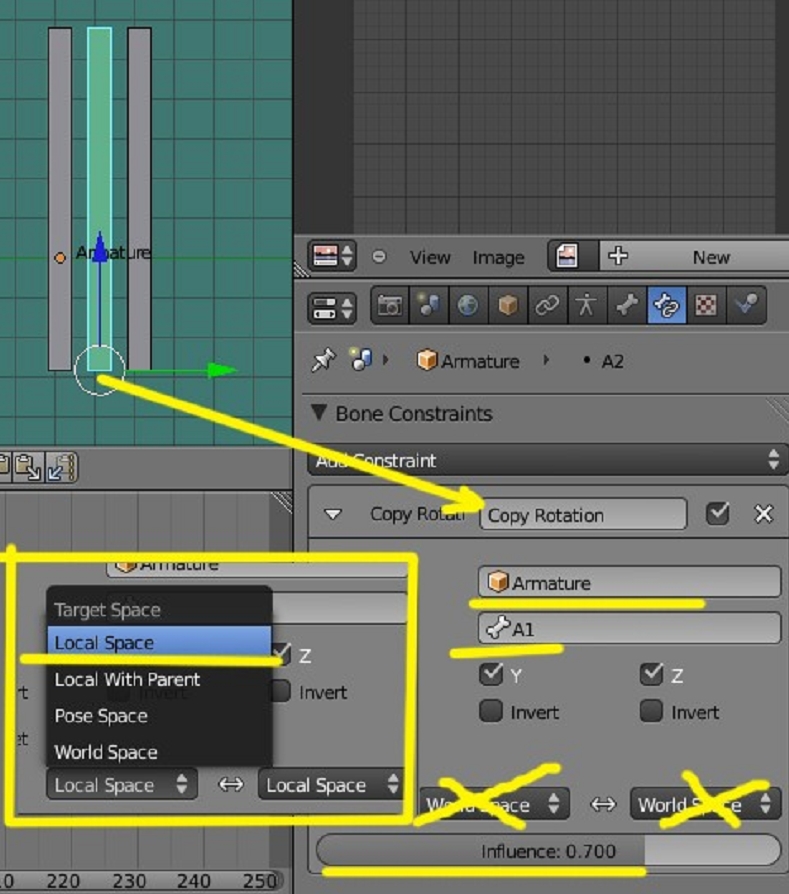This screenshot has width=789, height=894.
Task: Click the Copy Rotation name field
Action: [x=584, y=514]
